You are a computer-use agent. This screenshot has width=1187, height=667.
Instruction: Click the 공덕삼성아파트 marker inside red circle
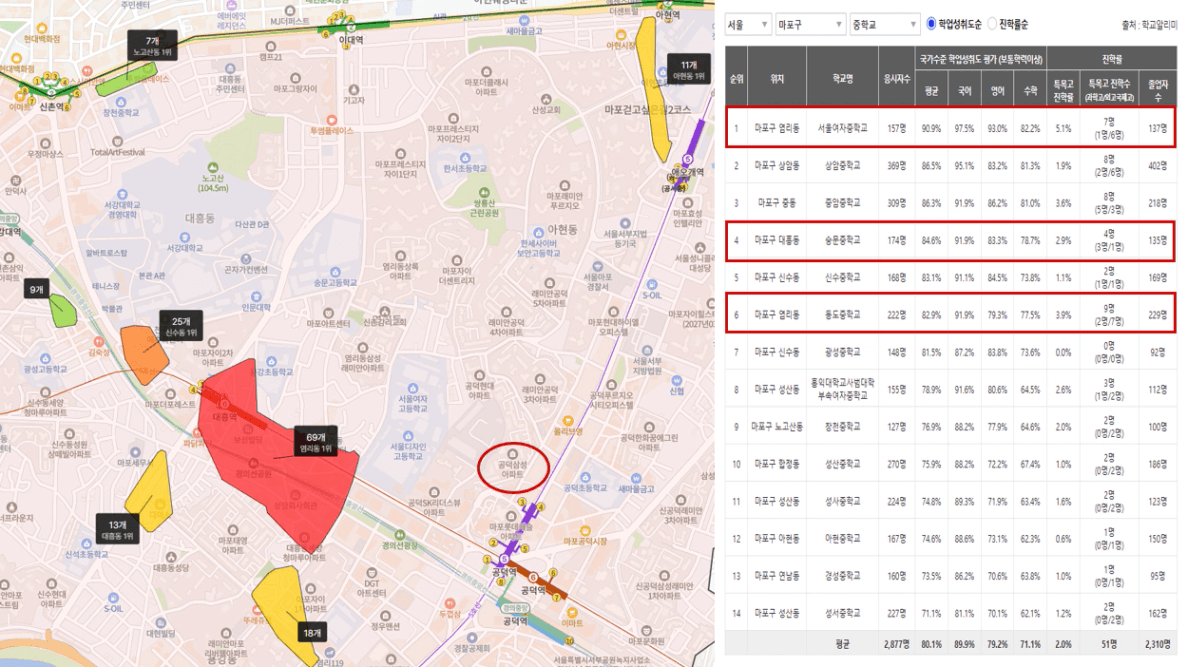coord(512,454)
